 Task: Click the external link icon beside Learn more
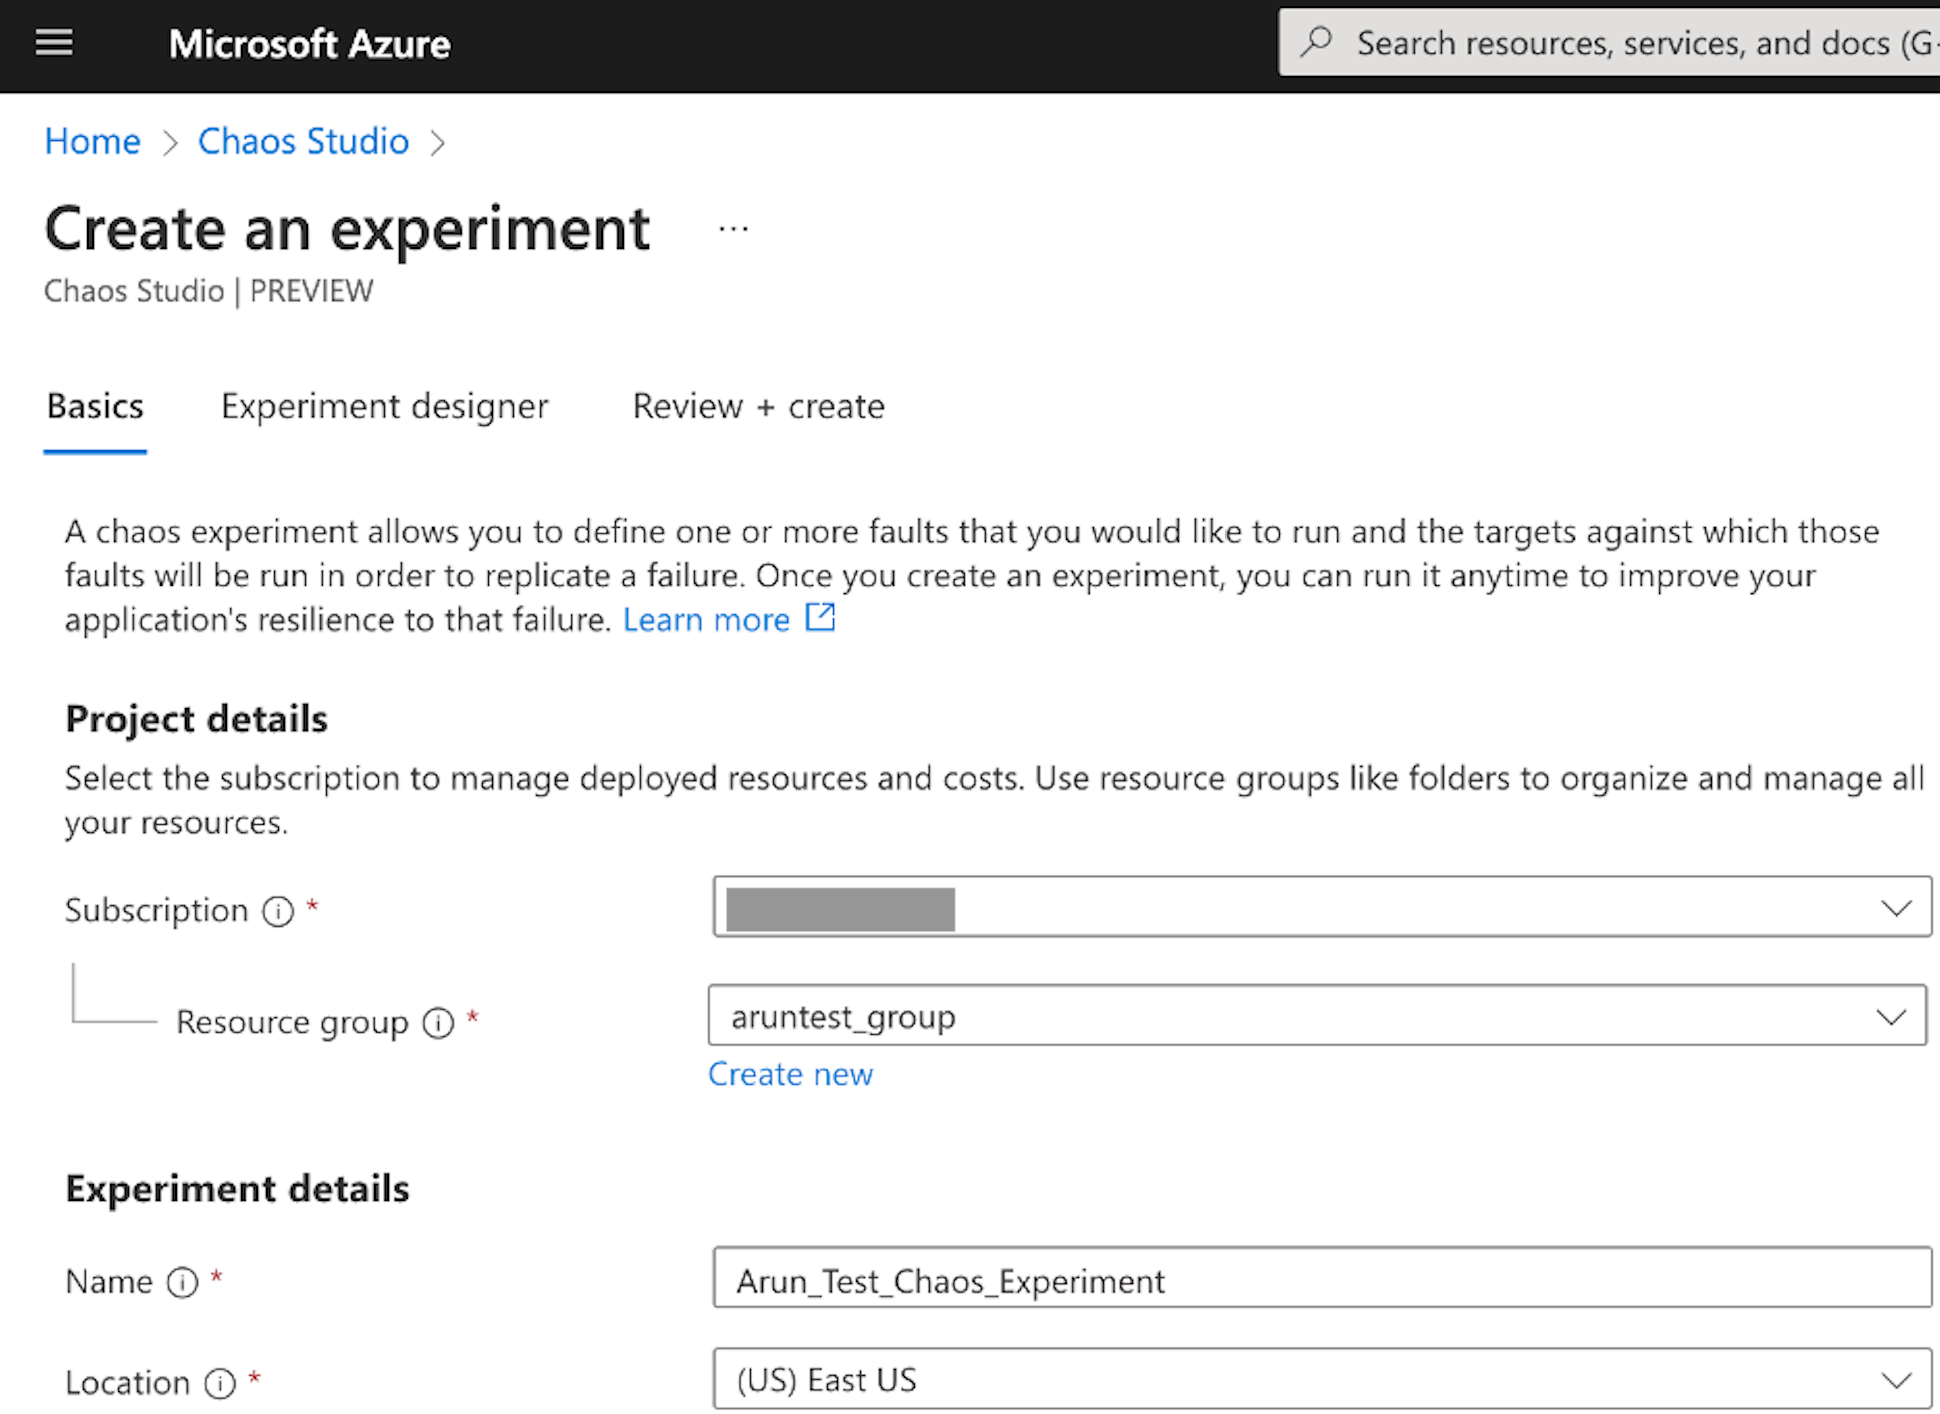click(820, 618)
